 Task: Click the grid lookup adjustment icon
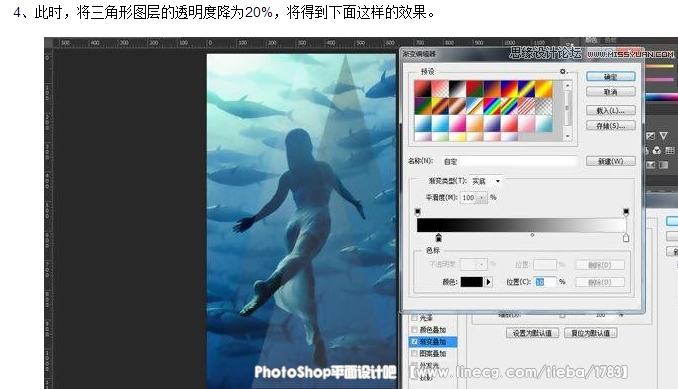pos(670,150)
